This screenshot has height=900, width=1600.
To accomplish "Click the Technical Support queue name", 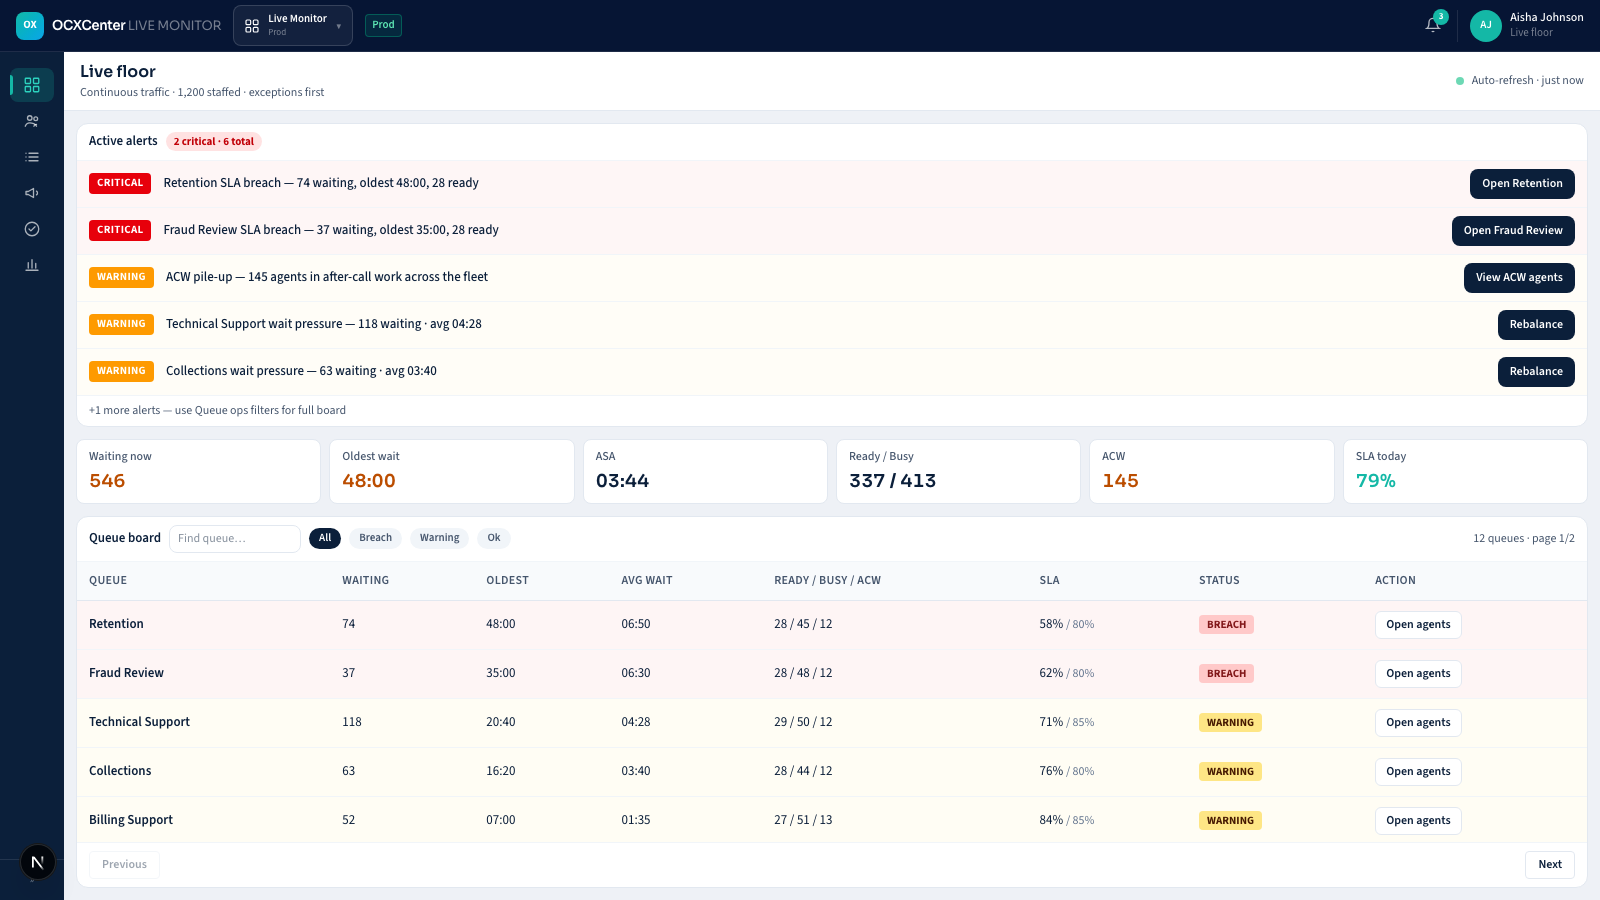I will point(139,722).
